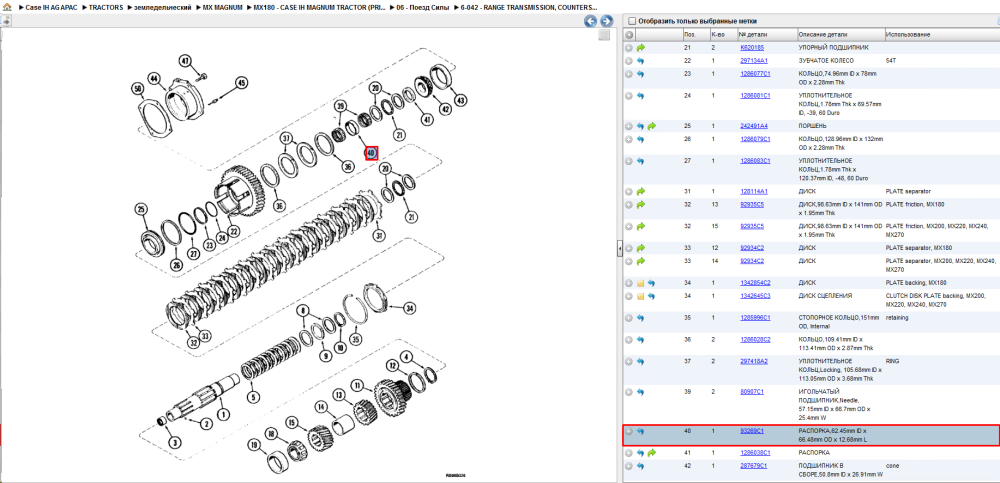The image size is (1000, 483).
Task: Click the blue arrow icon for part 93269C1
Action: tap(641, 431)
